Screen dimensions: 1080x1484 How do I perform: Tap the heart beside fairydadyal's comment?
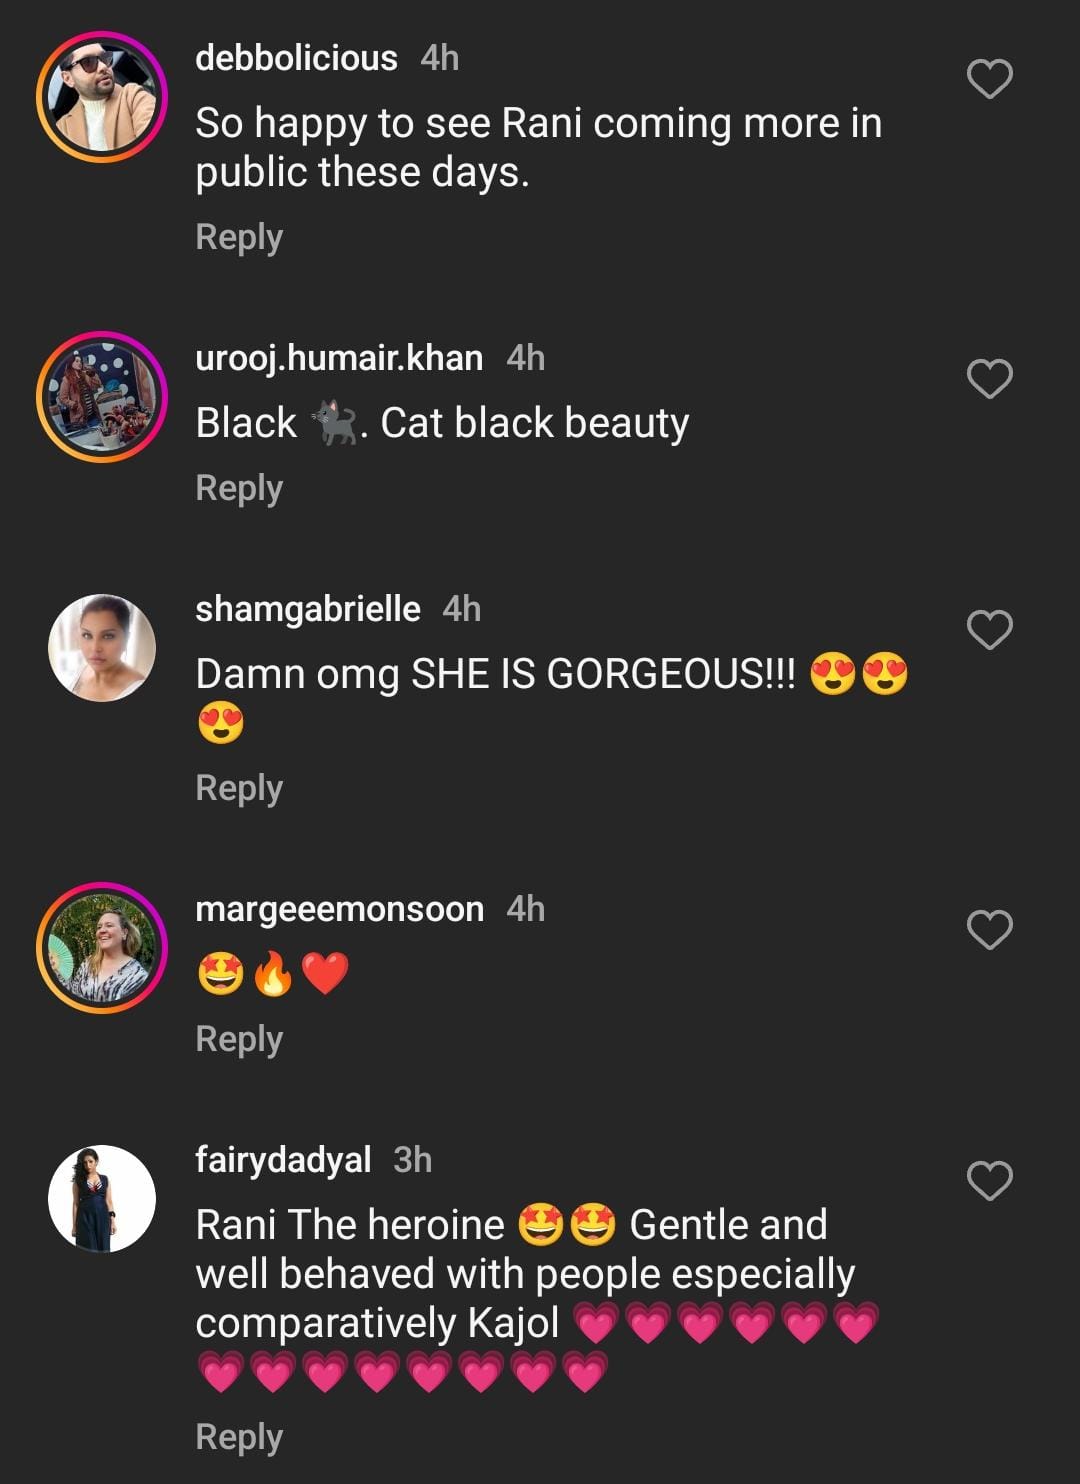[990, 1180]
